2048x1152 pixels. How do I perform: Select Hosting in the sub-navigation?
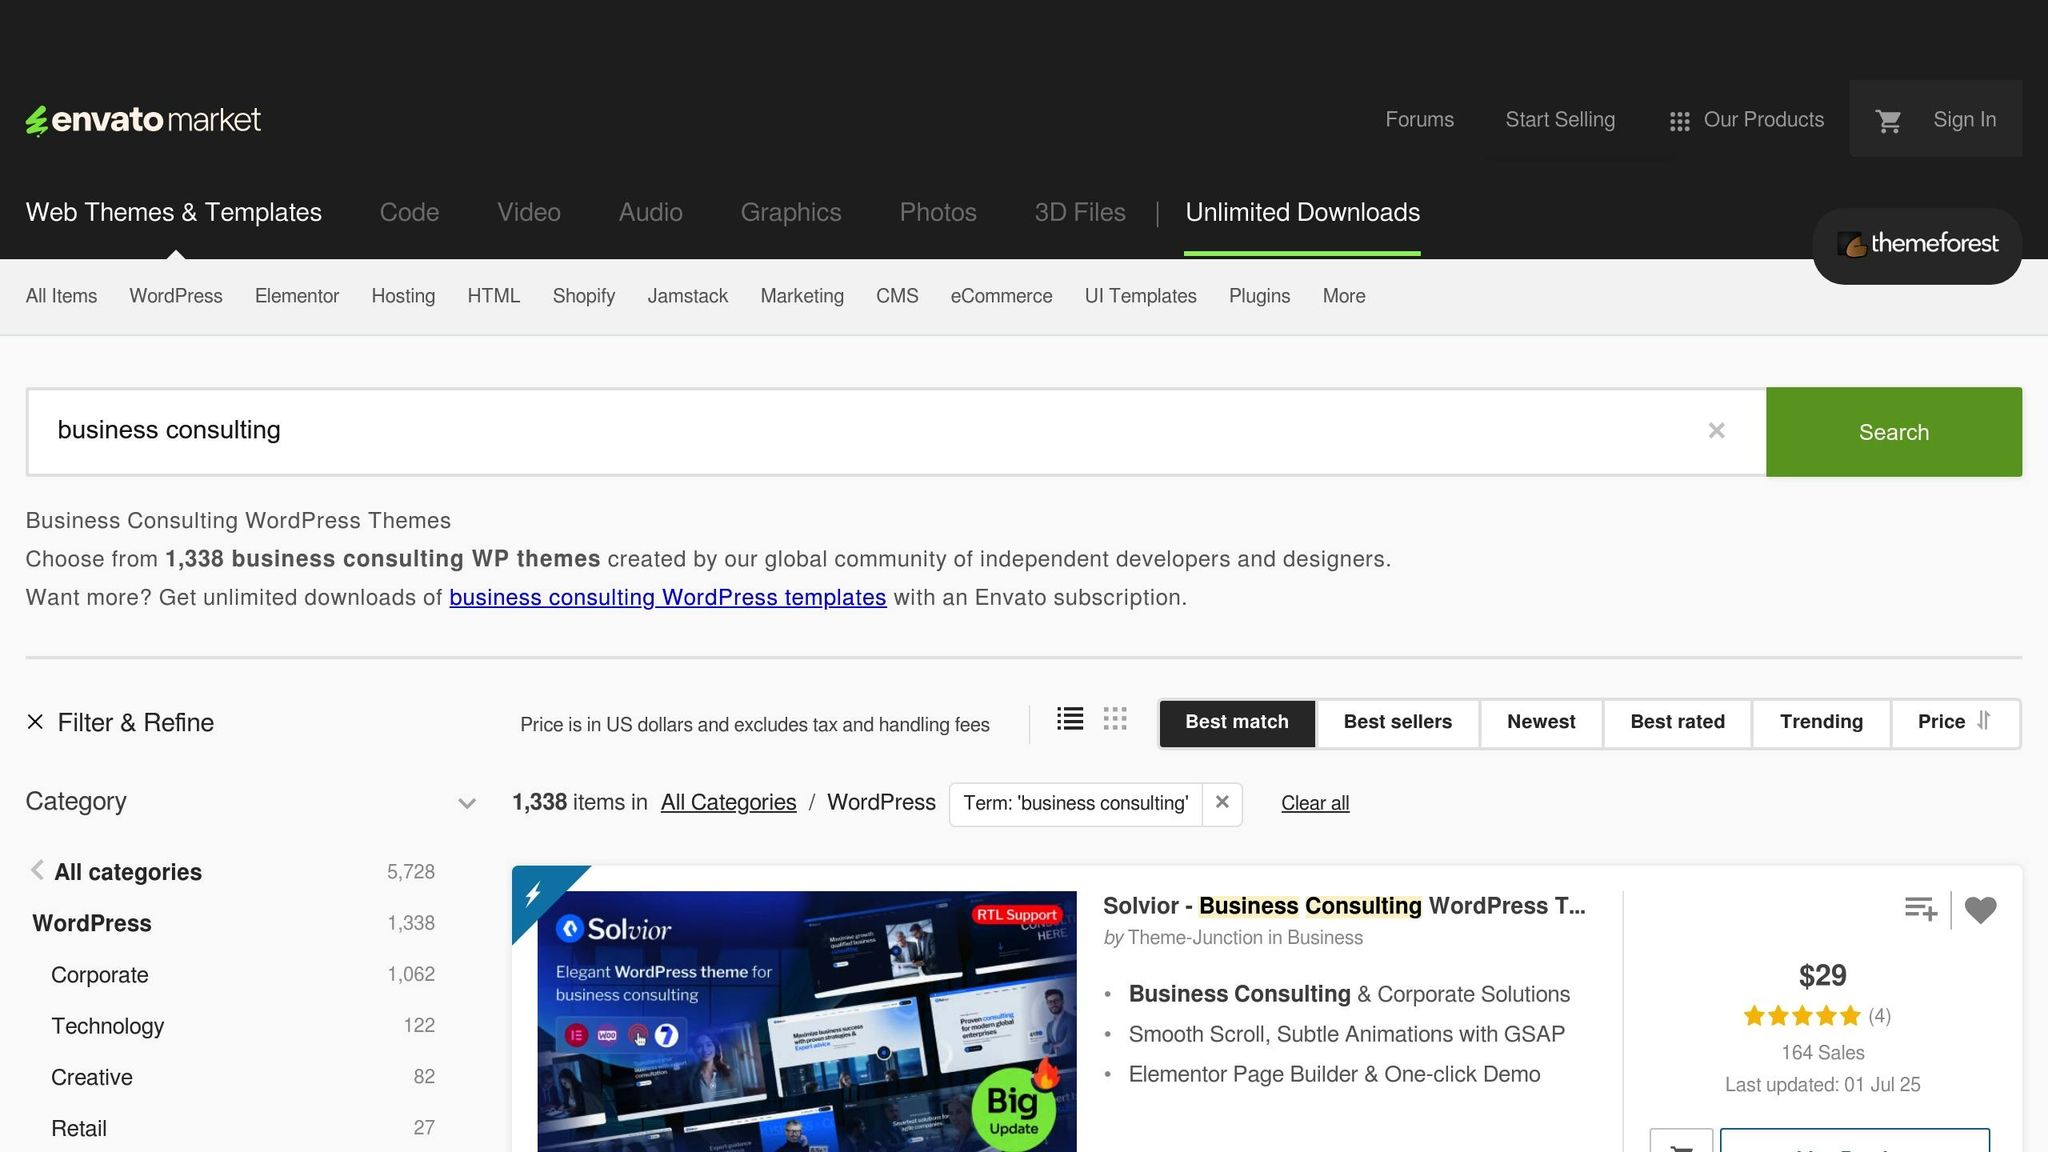[403, 296]
